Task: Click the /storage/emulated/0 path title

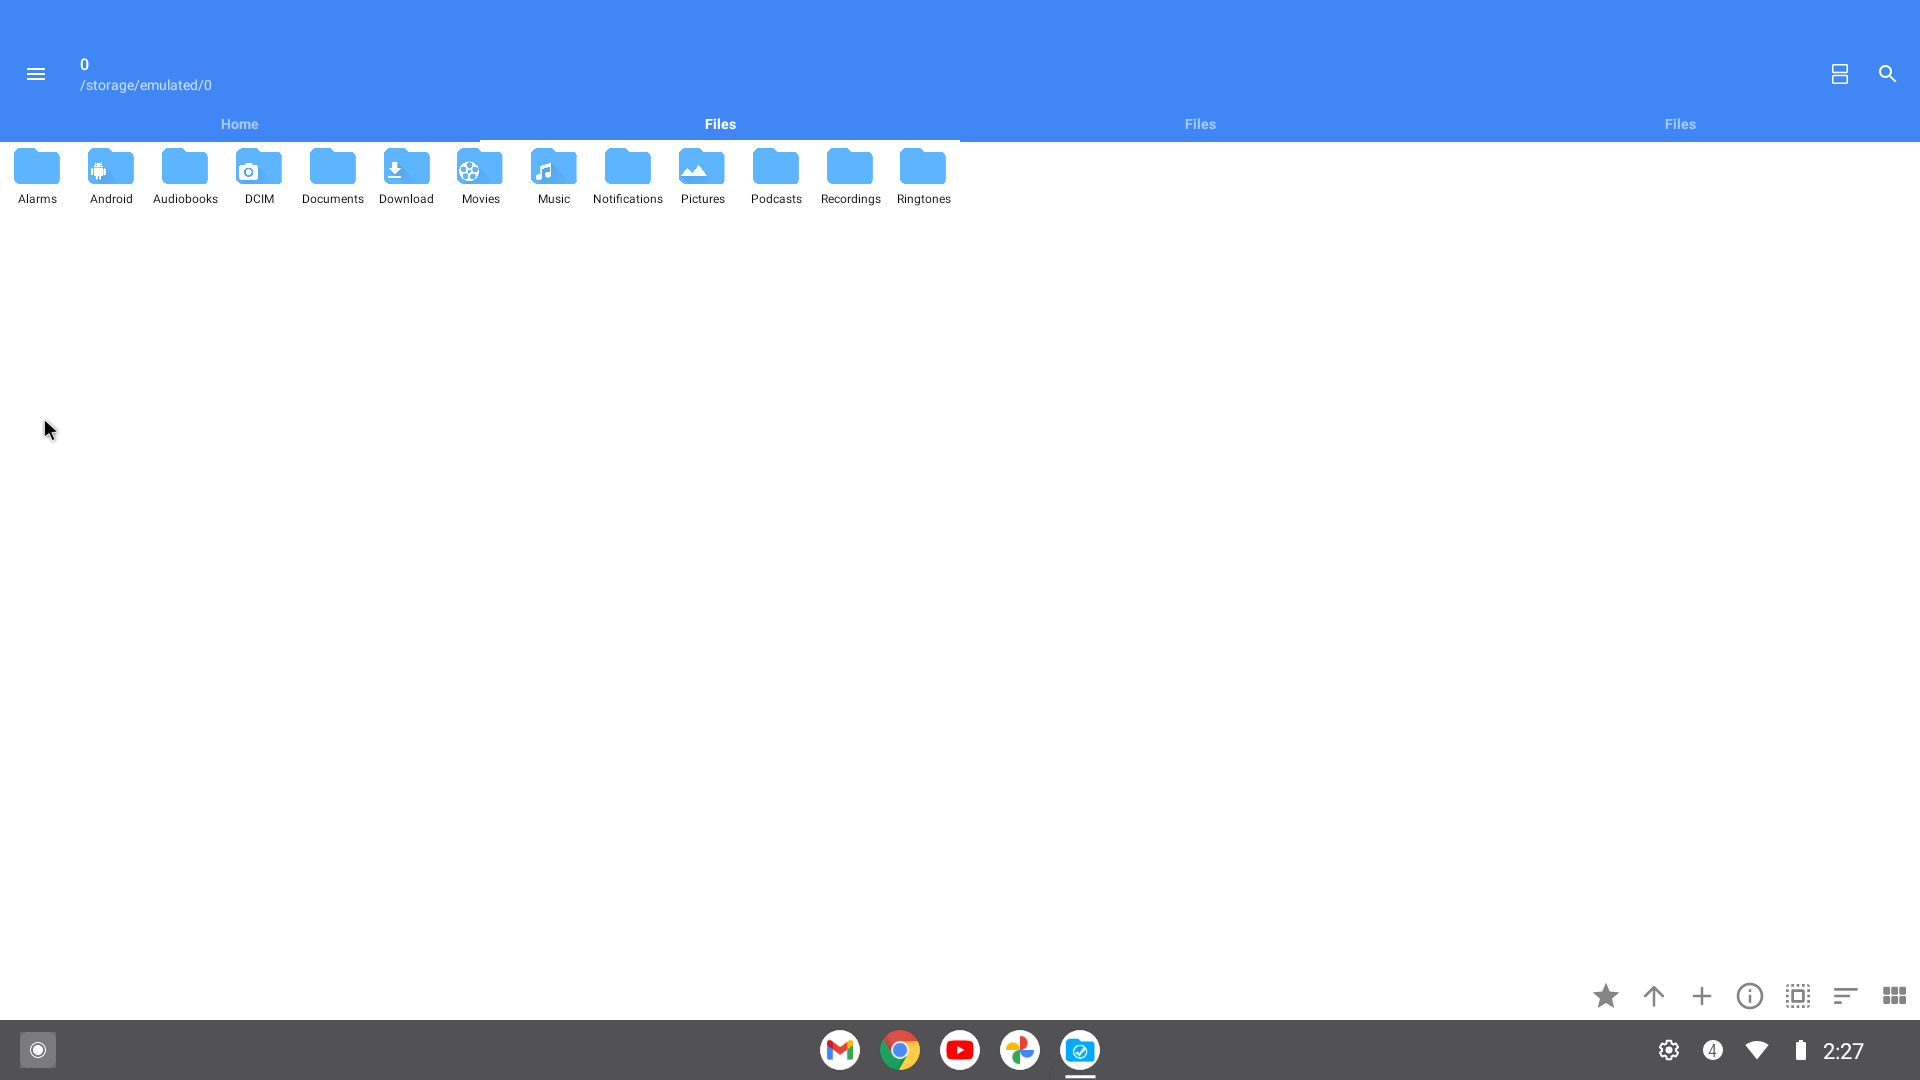Action: (146, 85)
